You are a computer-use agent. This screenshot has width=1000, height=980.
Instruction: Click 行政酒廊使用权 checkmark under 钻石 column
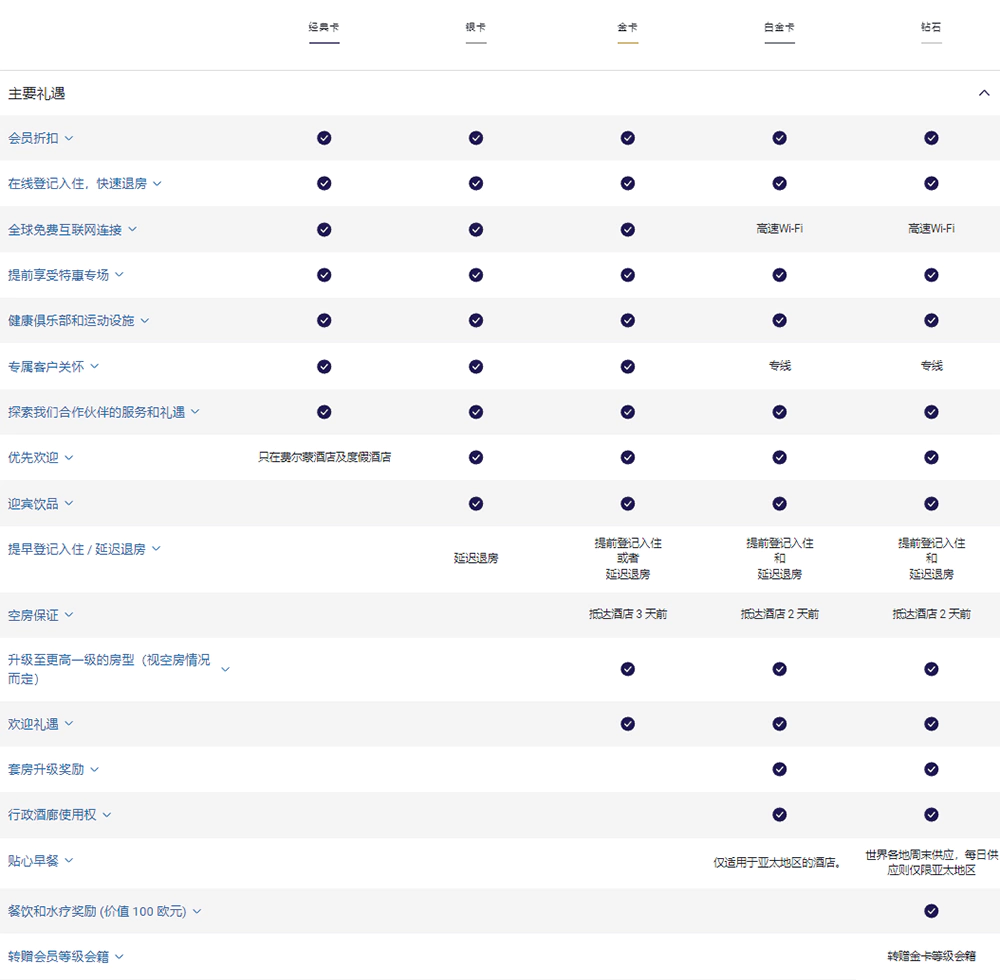pyautogui.click(x=931, y=815)
